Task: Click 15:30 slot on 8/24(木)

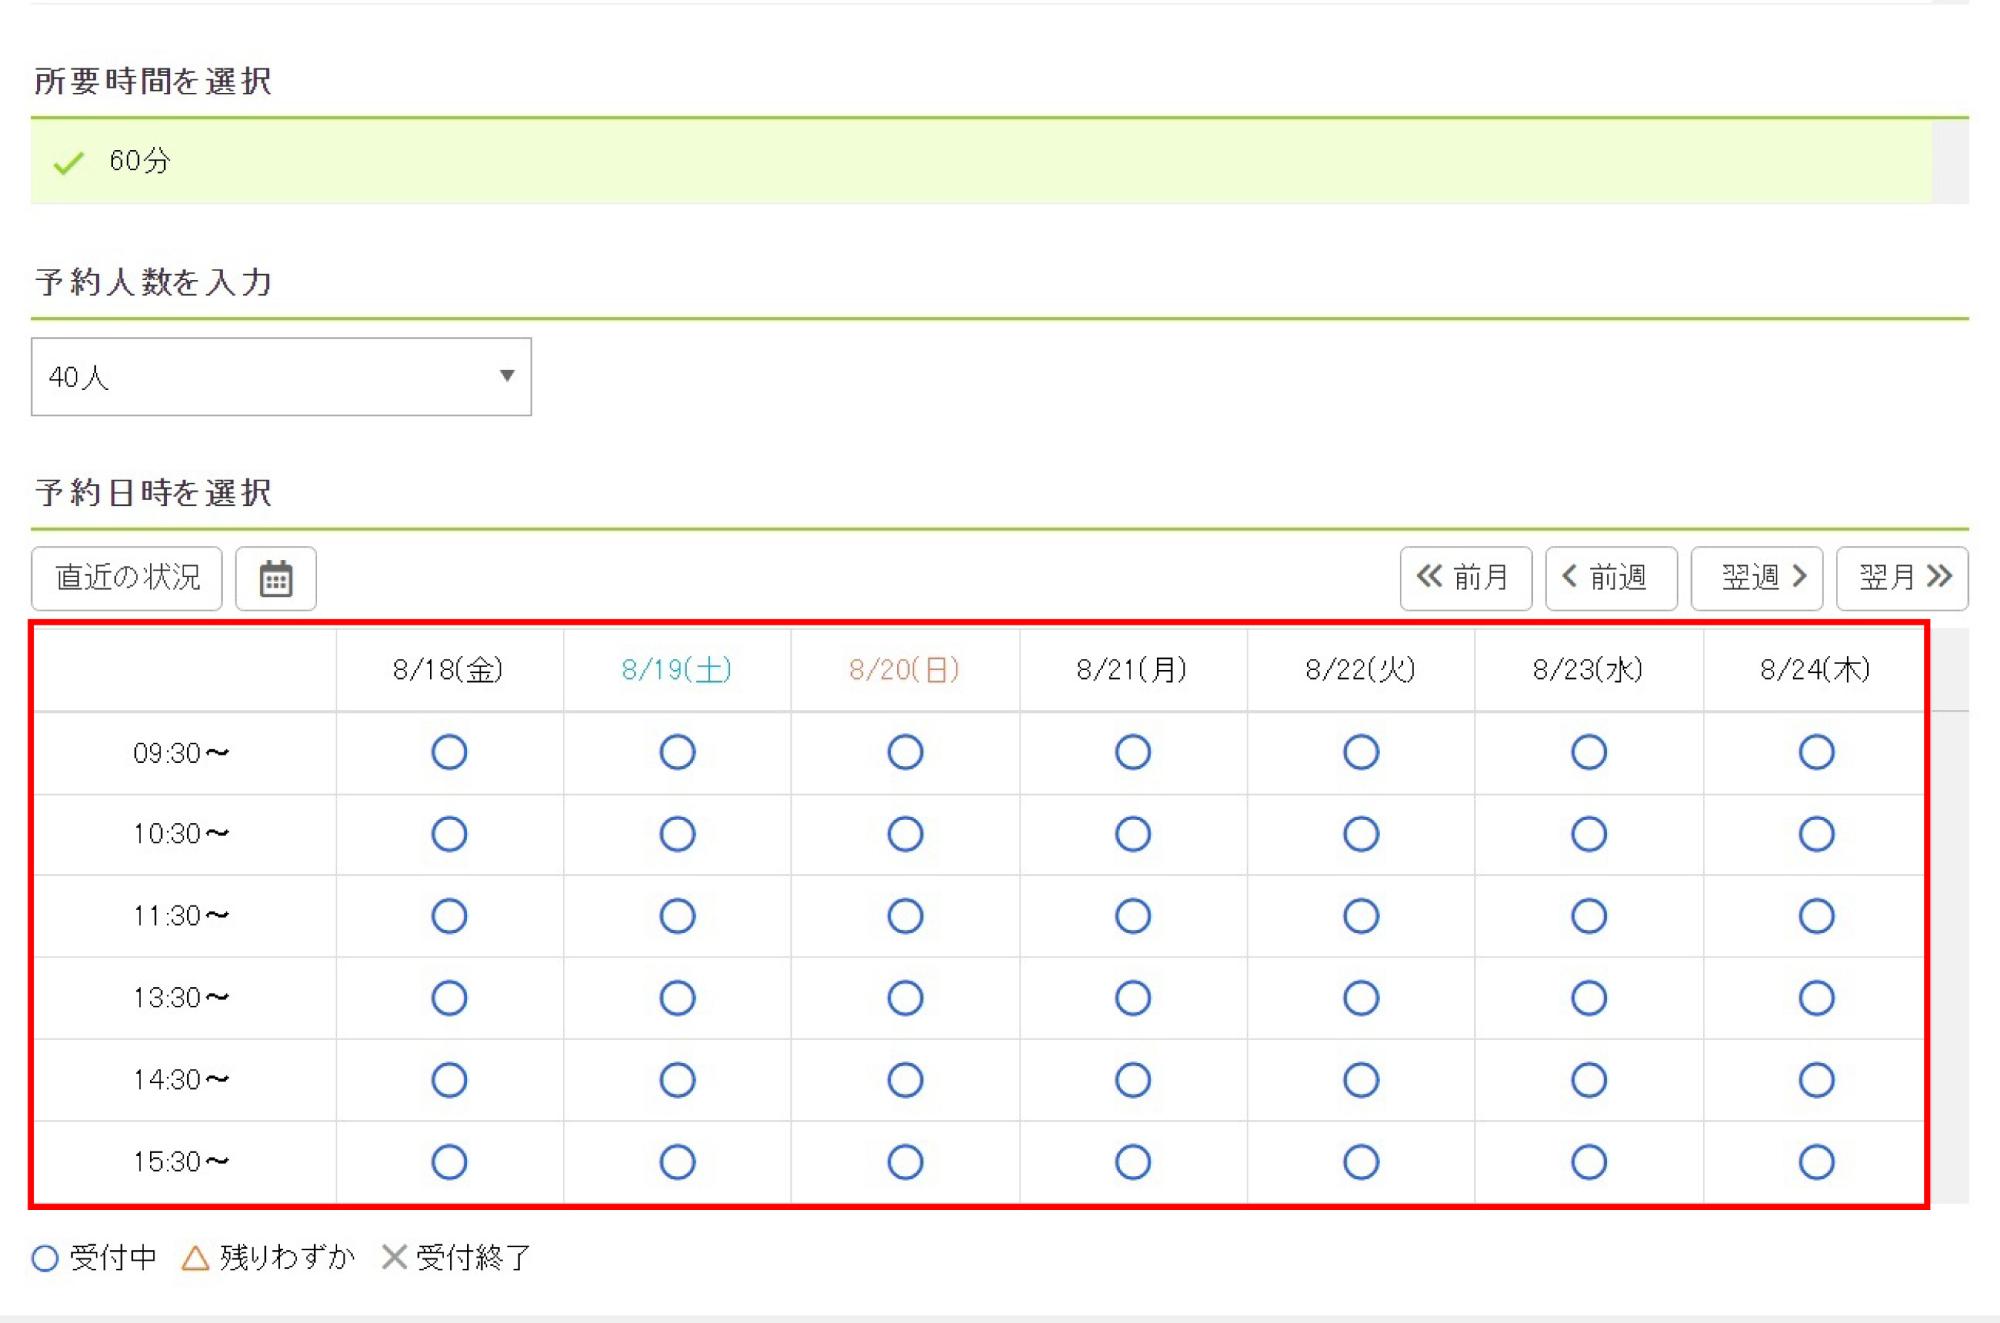Action: (1816, 1162)
